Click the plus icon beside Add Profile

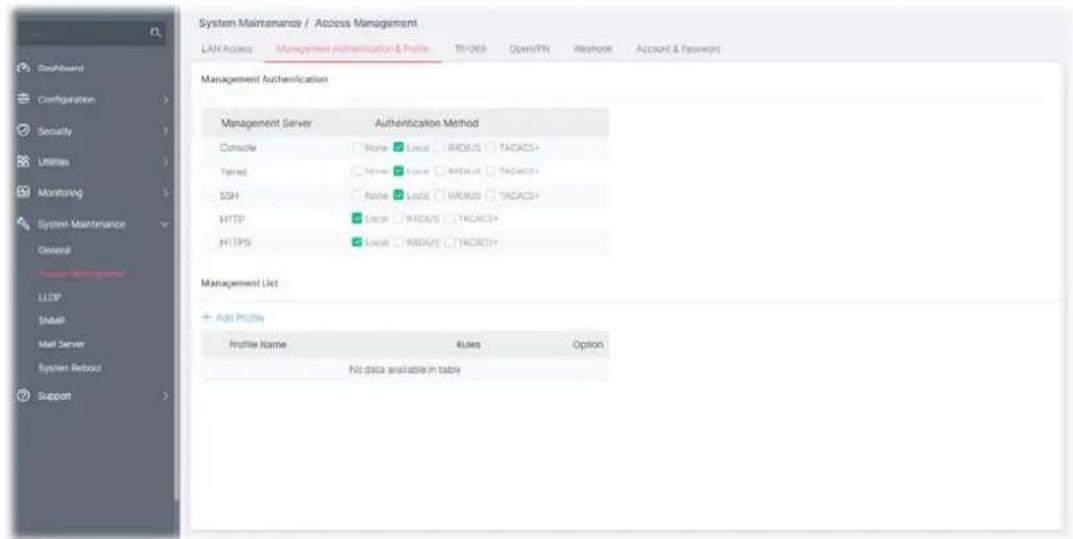pos(207,318)
